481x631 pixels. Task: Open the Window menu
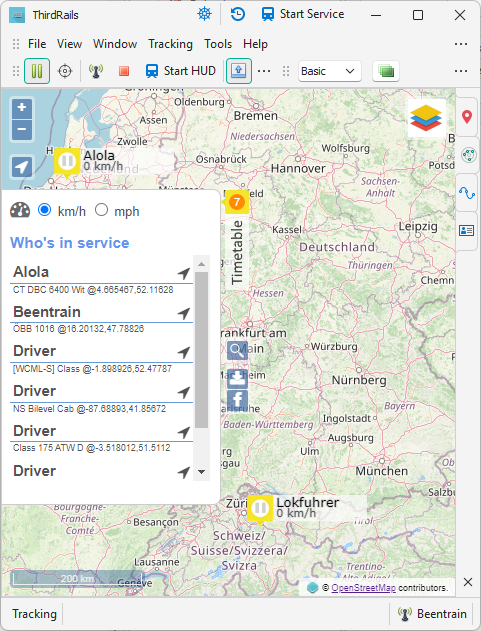pos(115,44)
